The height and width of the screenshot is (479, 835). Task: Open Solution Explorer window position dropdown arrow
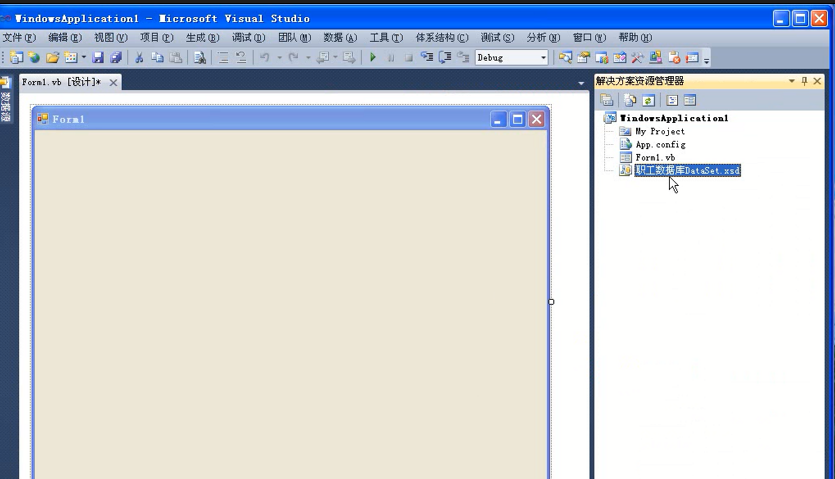(x=791, y=81)
